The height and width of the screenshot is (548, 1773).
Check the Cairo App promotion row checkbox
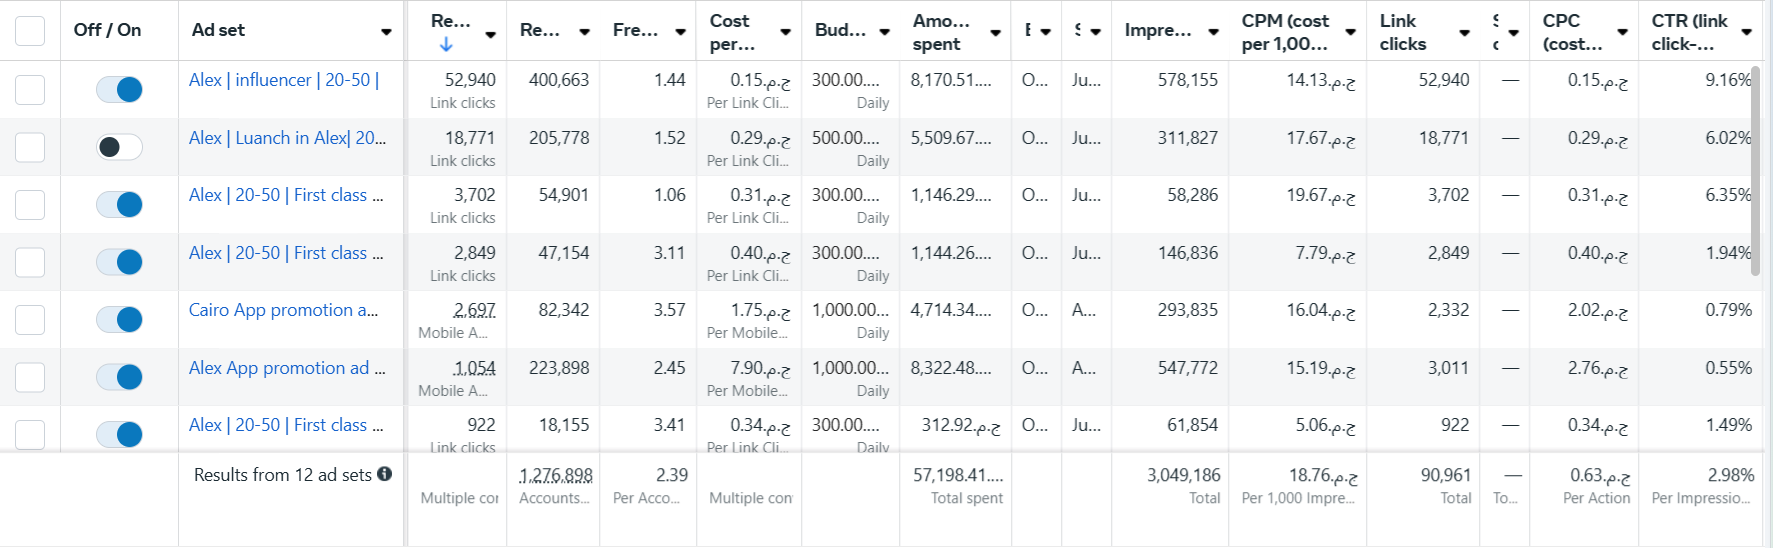coord(30,319)
